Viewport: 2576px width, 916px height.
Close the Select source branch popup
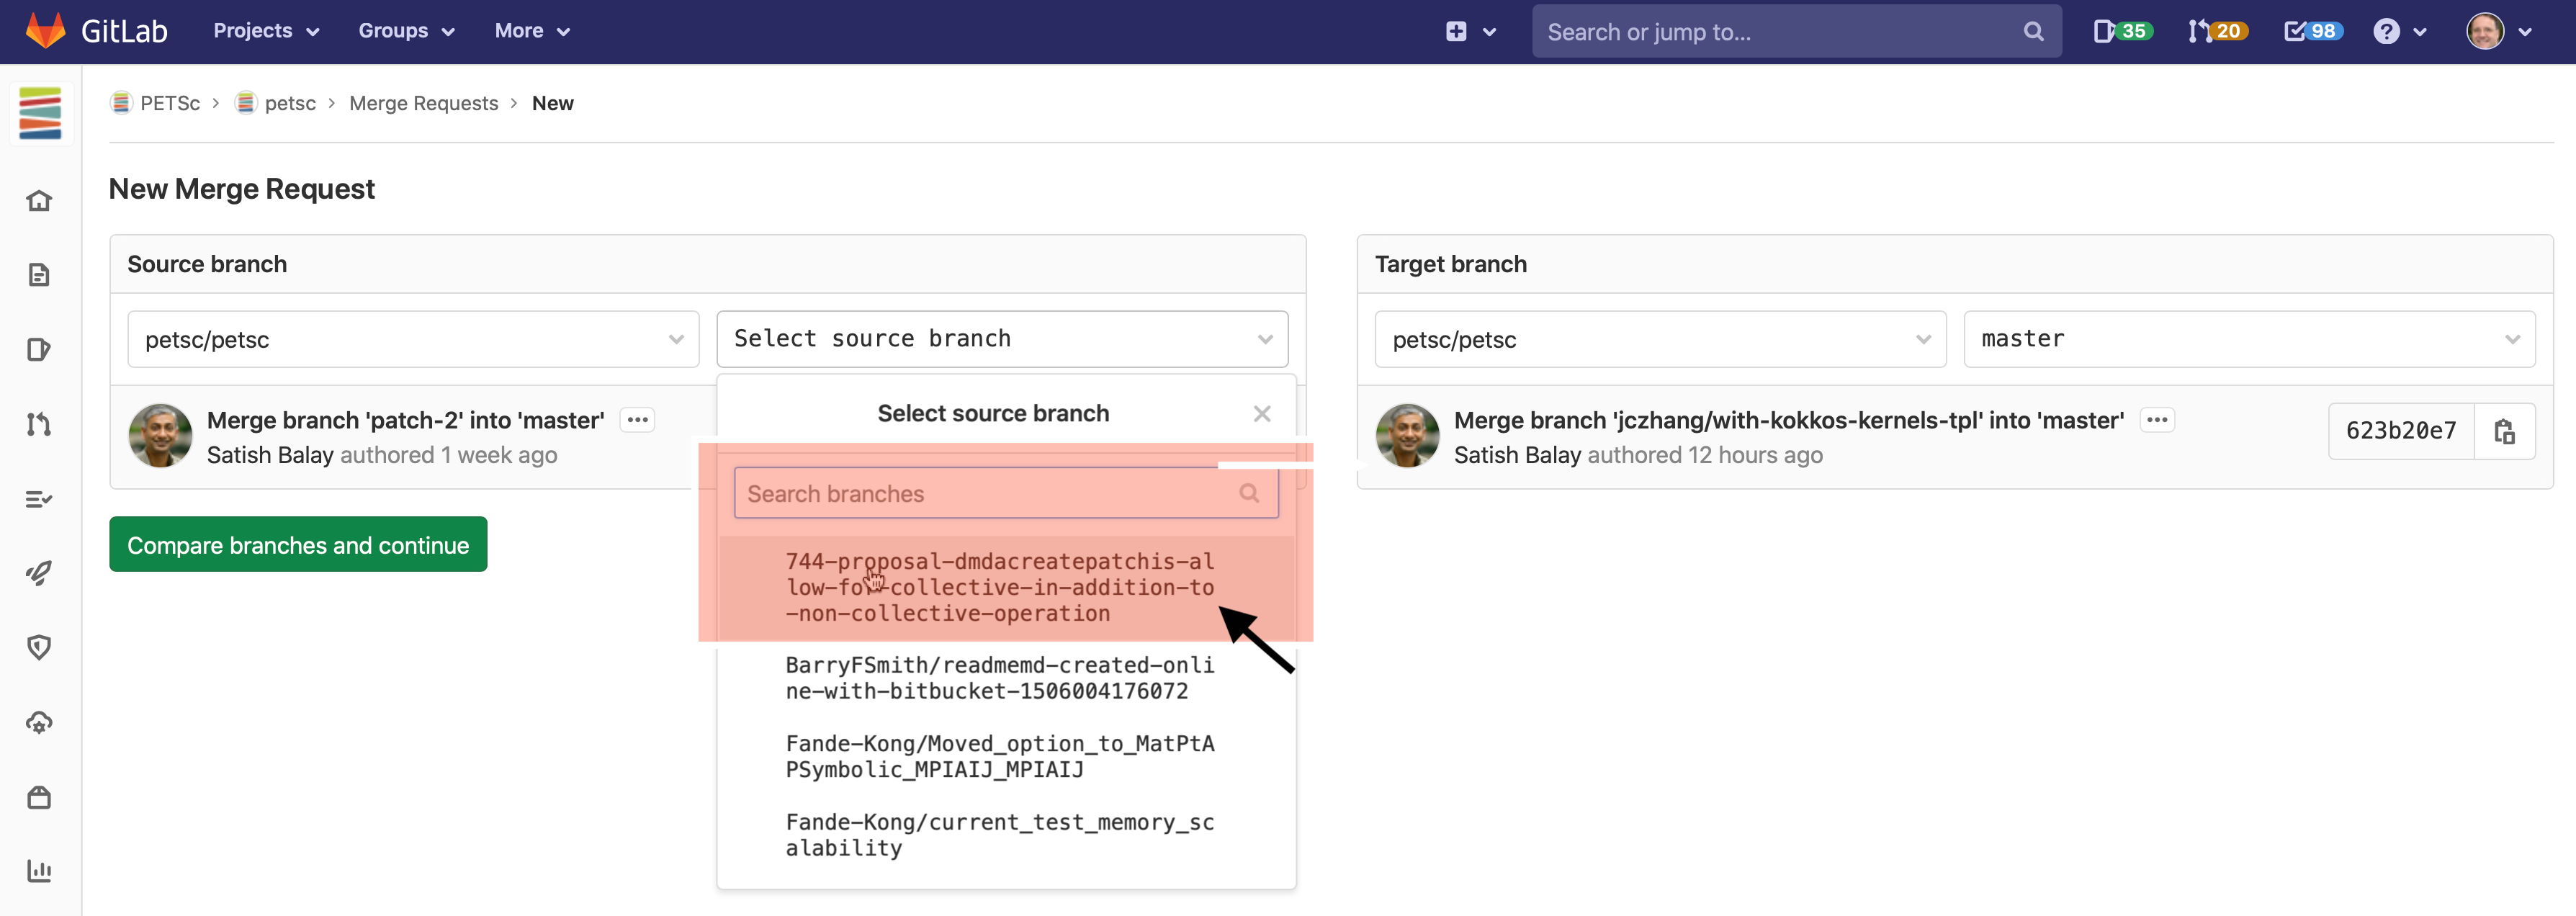[x=1262, y=413]
